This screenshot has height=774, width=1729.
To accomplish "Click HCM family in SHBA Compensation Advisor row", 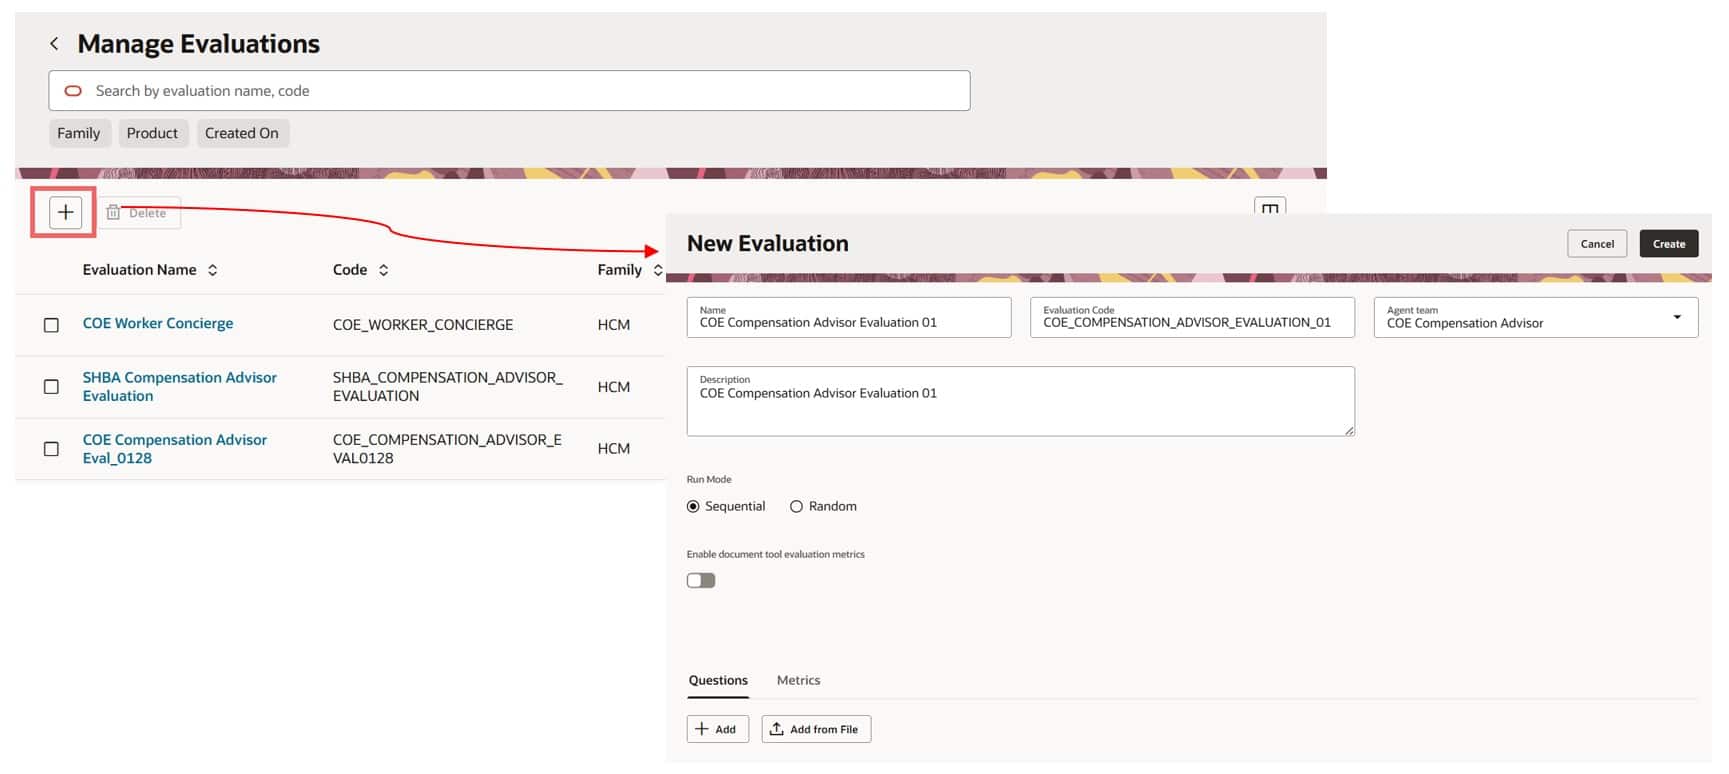I will [x=614, y=387].
